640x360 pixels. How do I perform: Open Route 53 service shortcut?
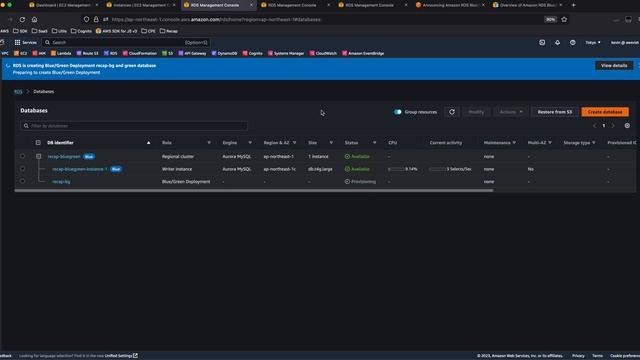[x=87, y=53]
